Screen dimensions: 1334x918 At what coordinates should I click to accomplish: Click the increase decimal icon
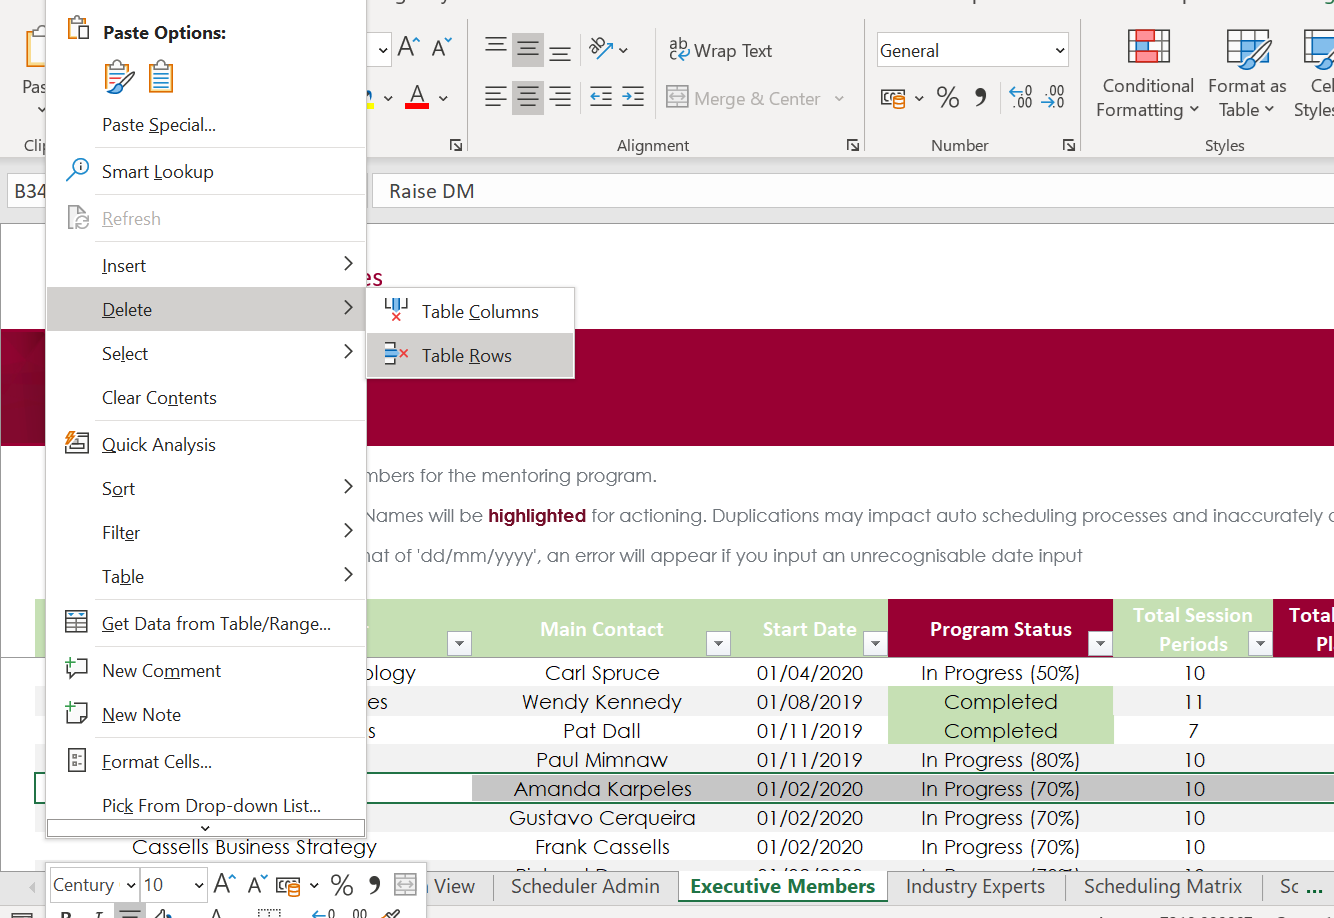(1020, 97)
